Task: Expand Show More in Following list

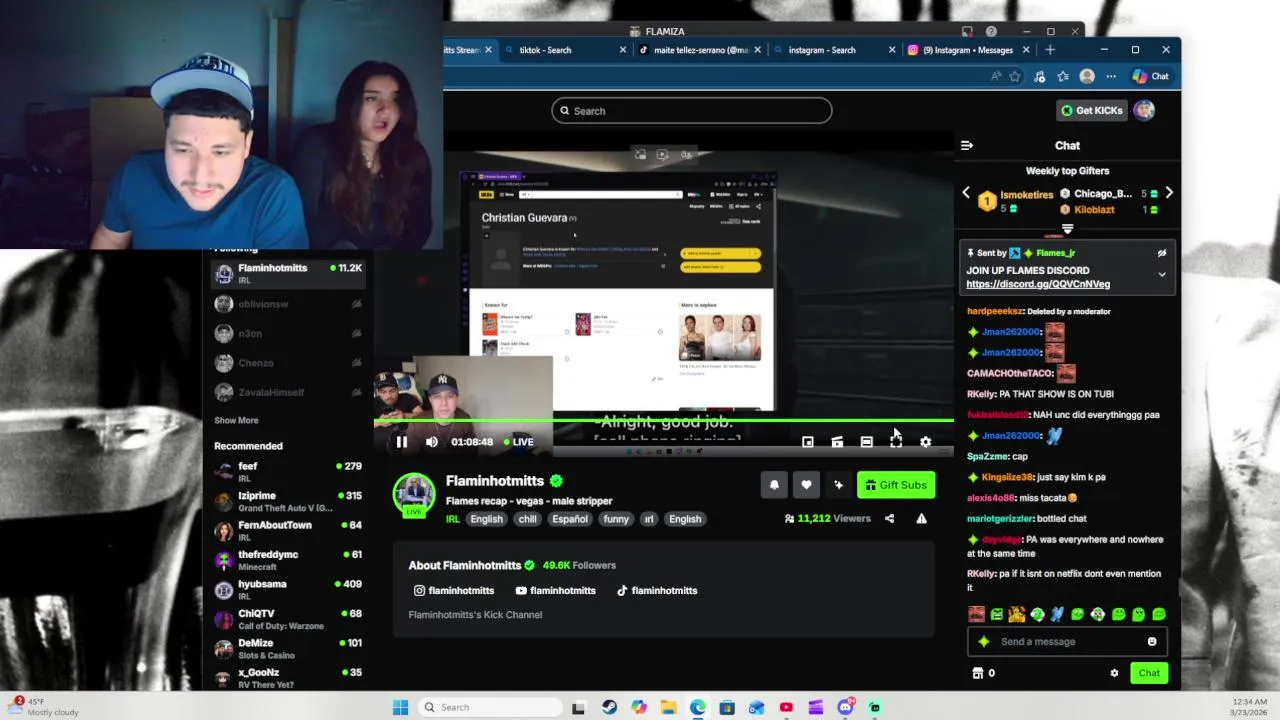Action: 236,421
